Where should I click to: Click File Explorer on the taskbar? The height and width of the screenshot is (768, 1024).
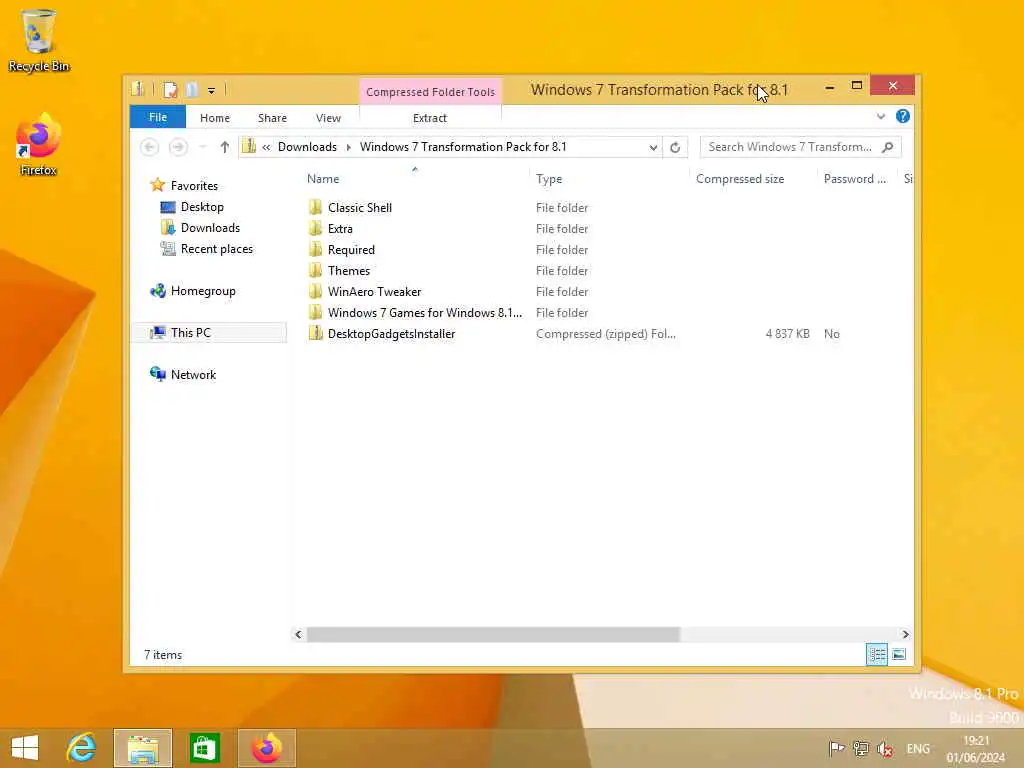(143, 748)
